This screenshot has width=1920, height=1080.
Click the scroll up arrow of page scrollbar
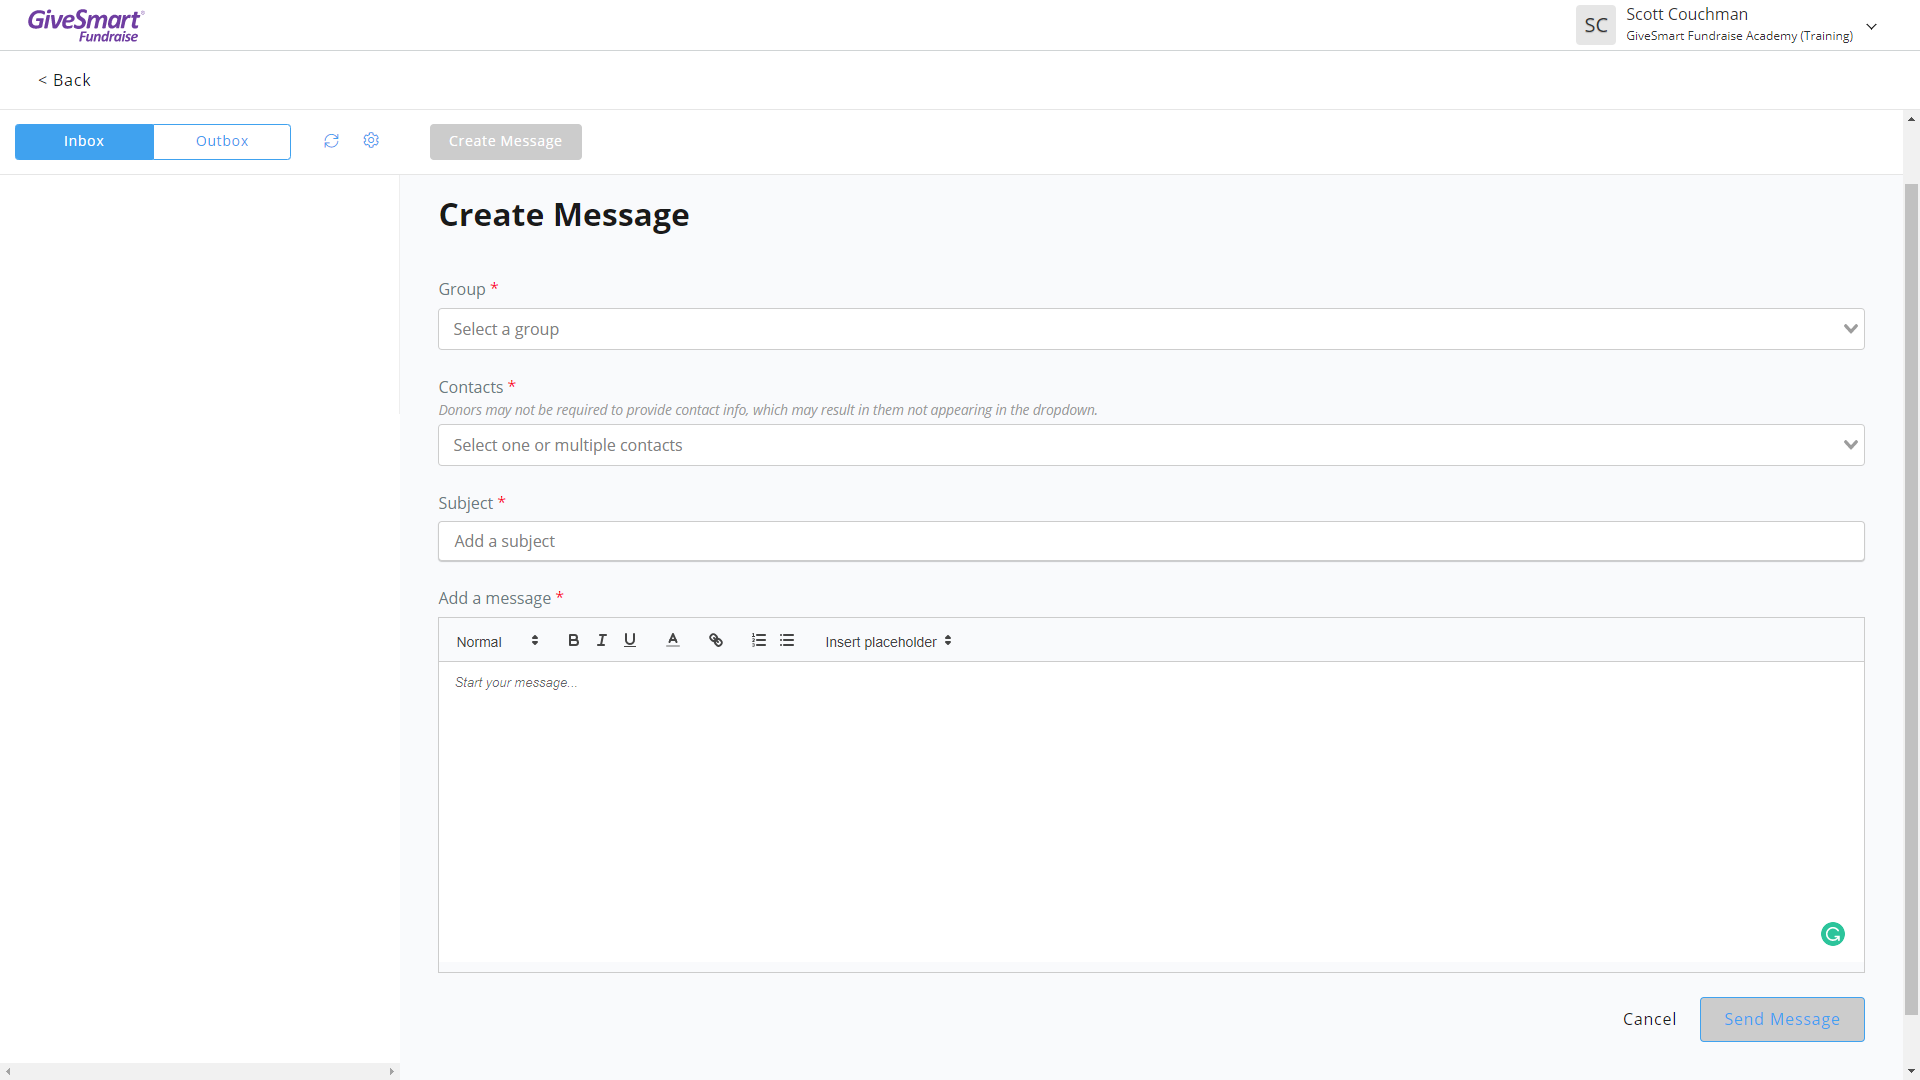tap(1911, 119)
